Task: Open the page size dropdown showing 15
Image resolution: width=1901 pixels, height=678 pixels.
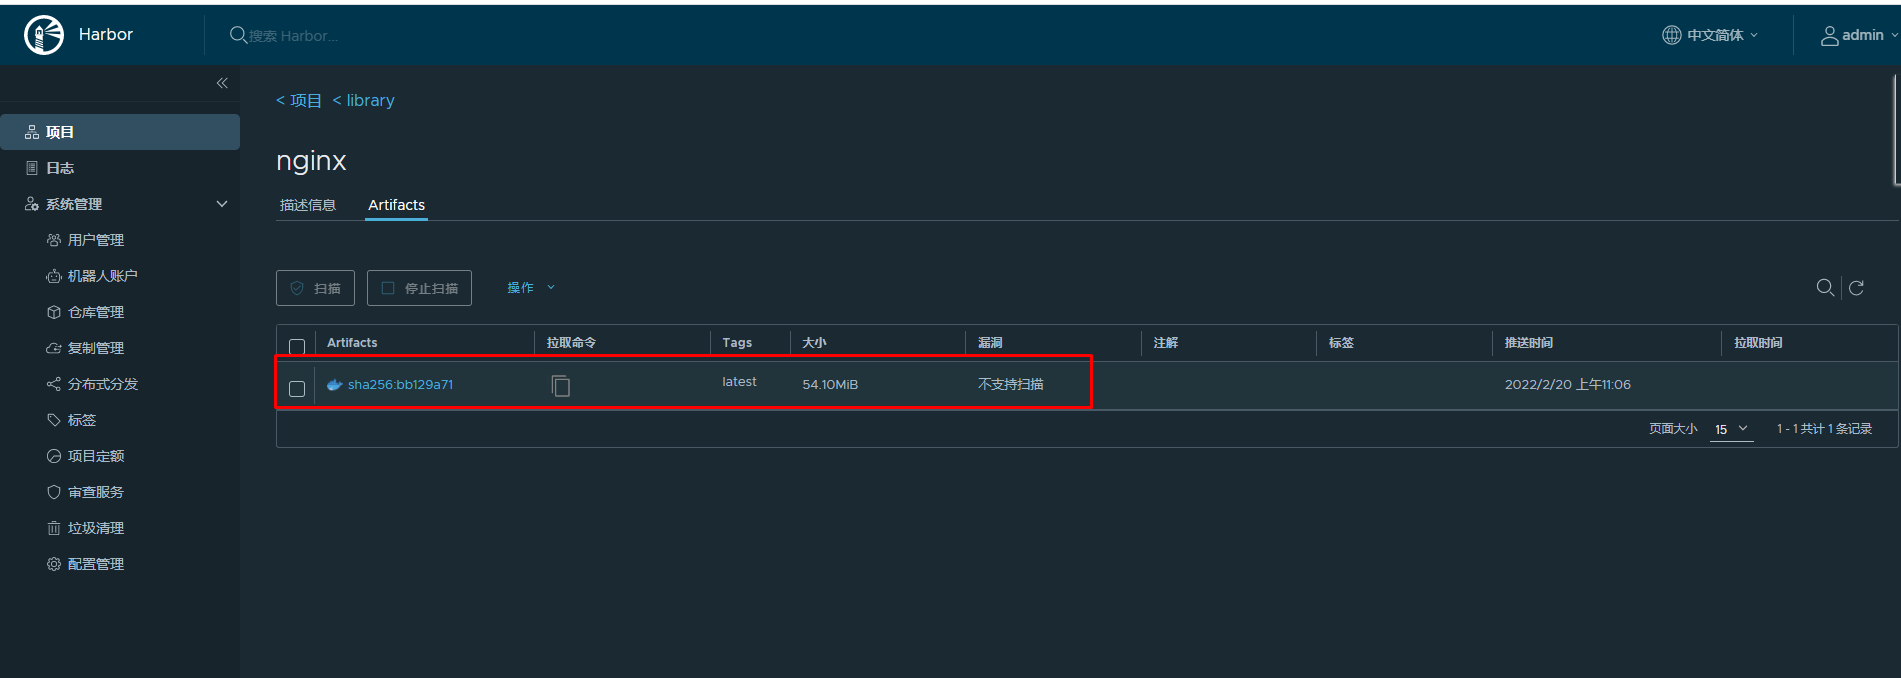Action: [x=1731, y=429]
